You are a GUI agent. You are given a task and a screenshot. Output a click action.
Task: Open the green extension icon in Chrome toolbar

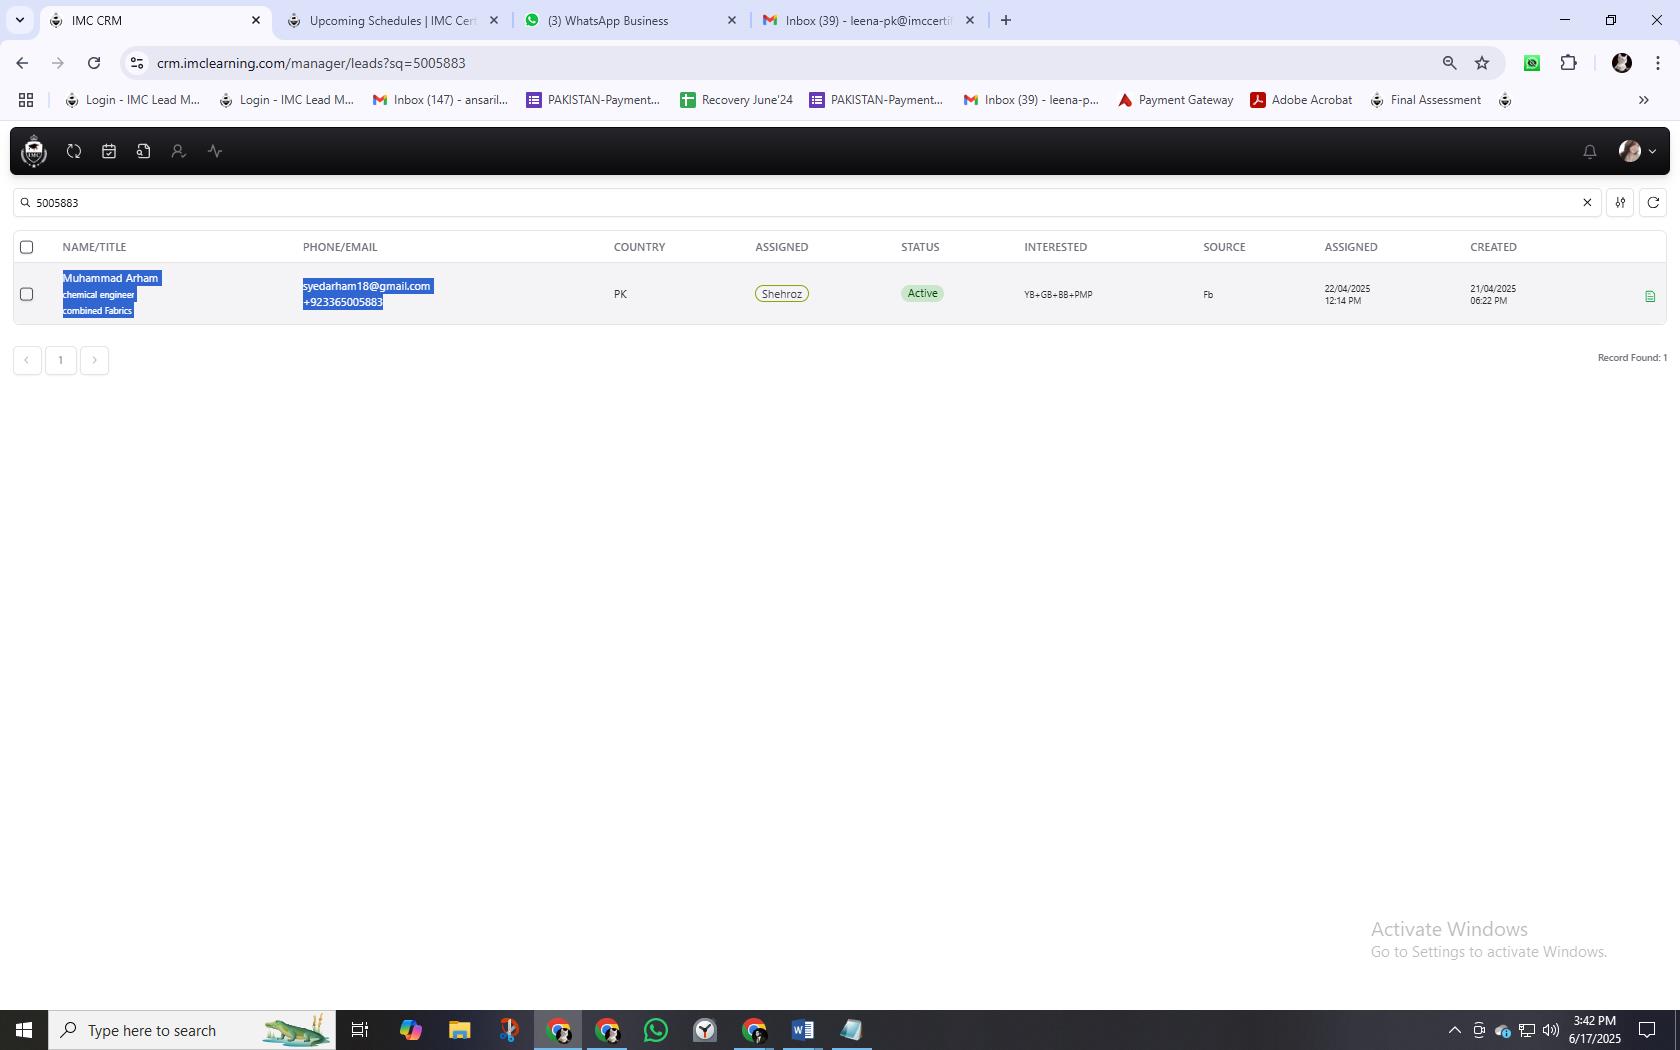[x=1532, y=63]
